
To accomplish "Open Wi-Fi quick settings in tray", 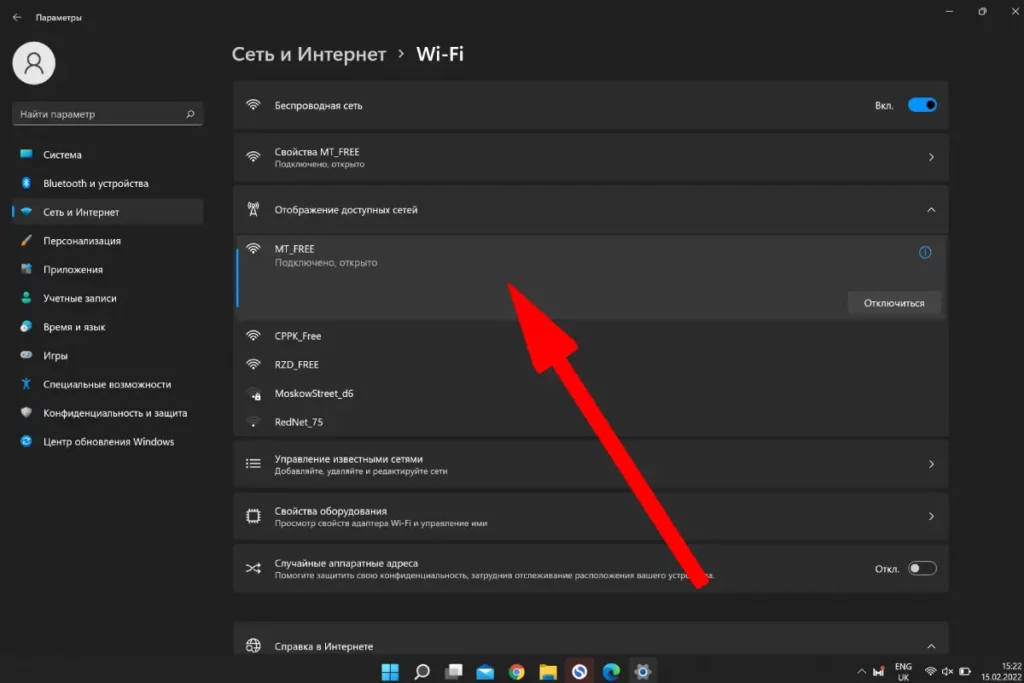I will (931, 671).
